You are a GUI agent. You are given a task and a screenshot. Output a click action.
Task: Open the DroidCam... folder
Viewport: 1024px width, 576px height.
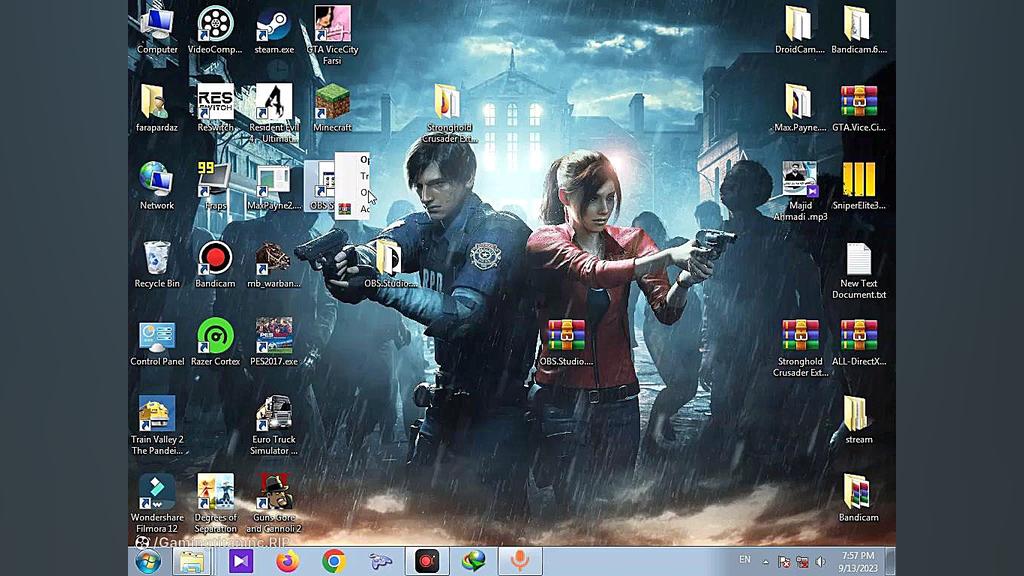click(800, 29)
